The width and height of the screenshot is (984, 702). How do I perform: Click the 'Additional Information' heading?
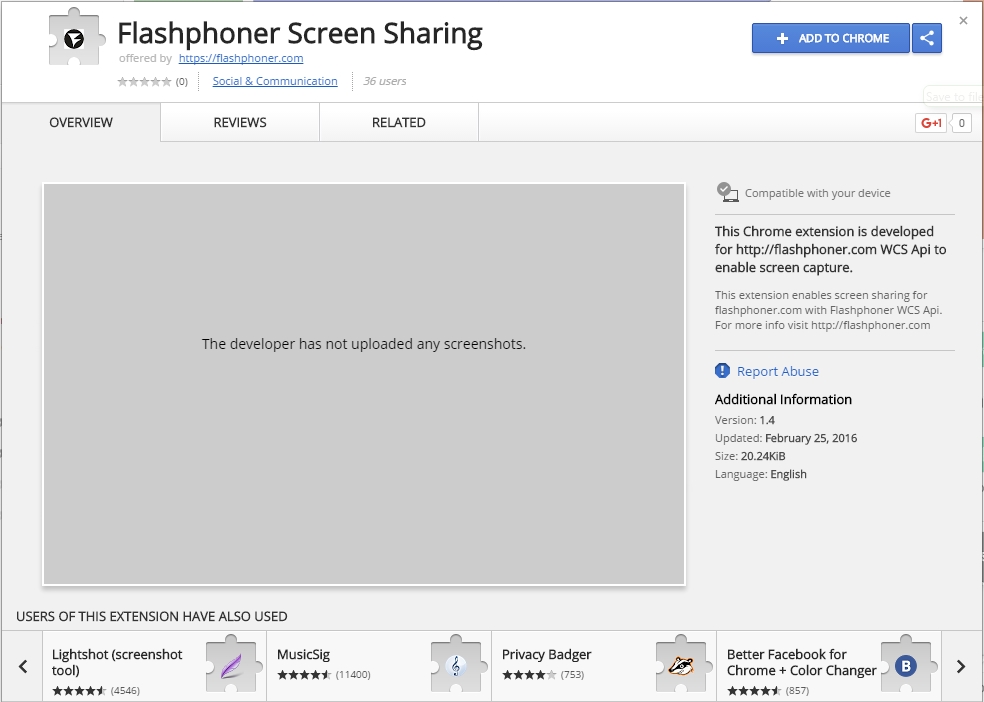click(x=783, y=400)
